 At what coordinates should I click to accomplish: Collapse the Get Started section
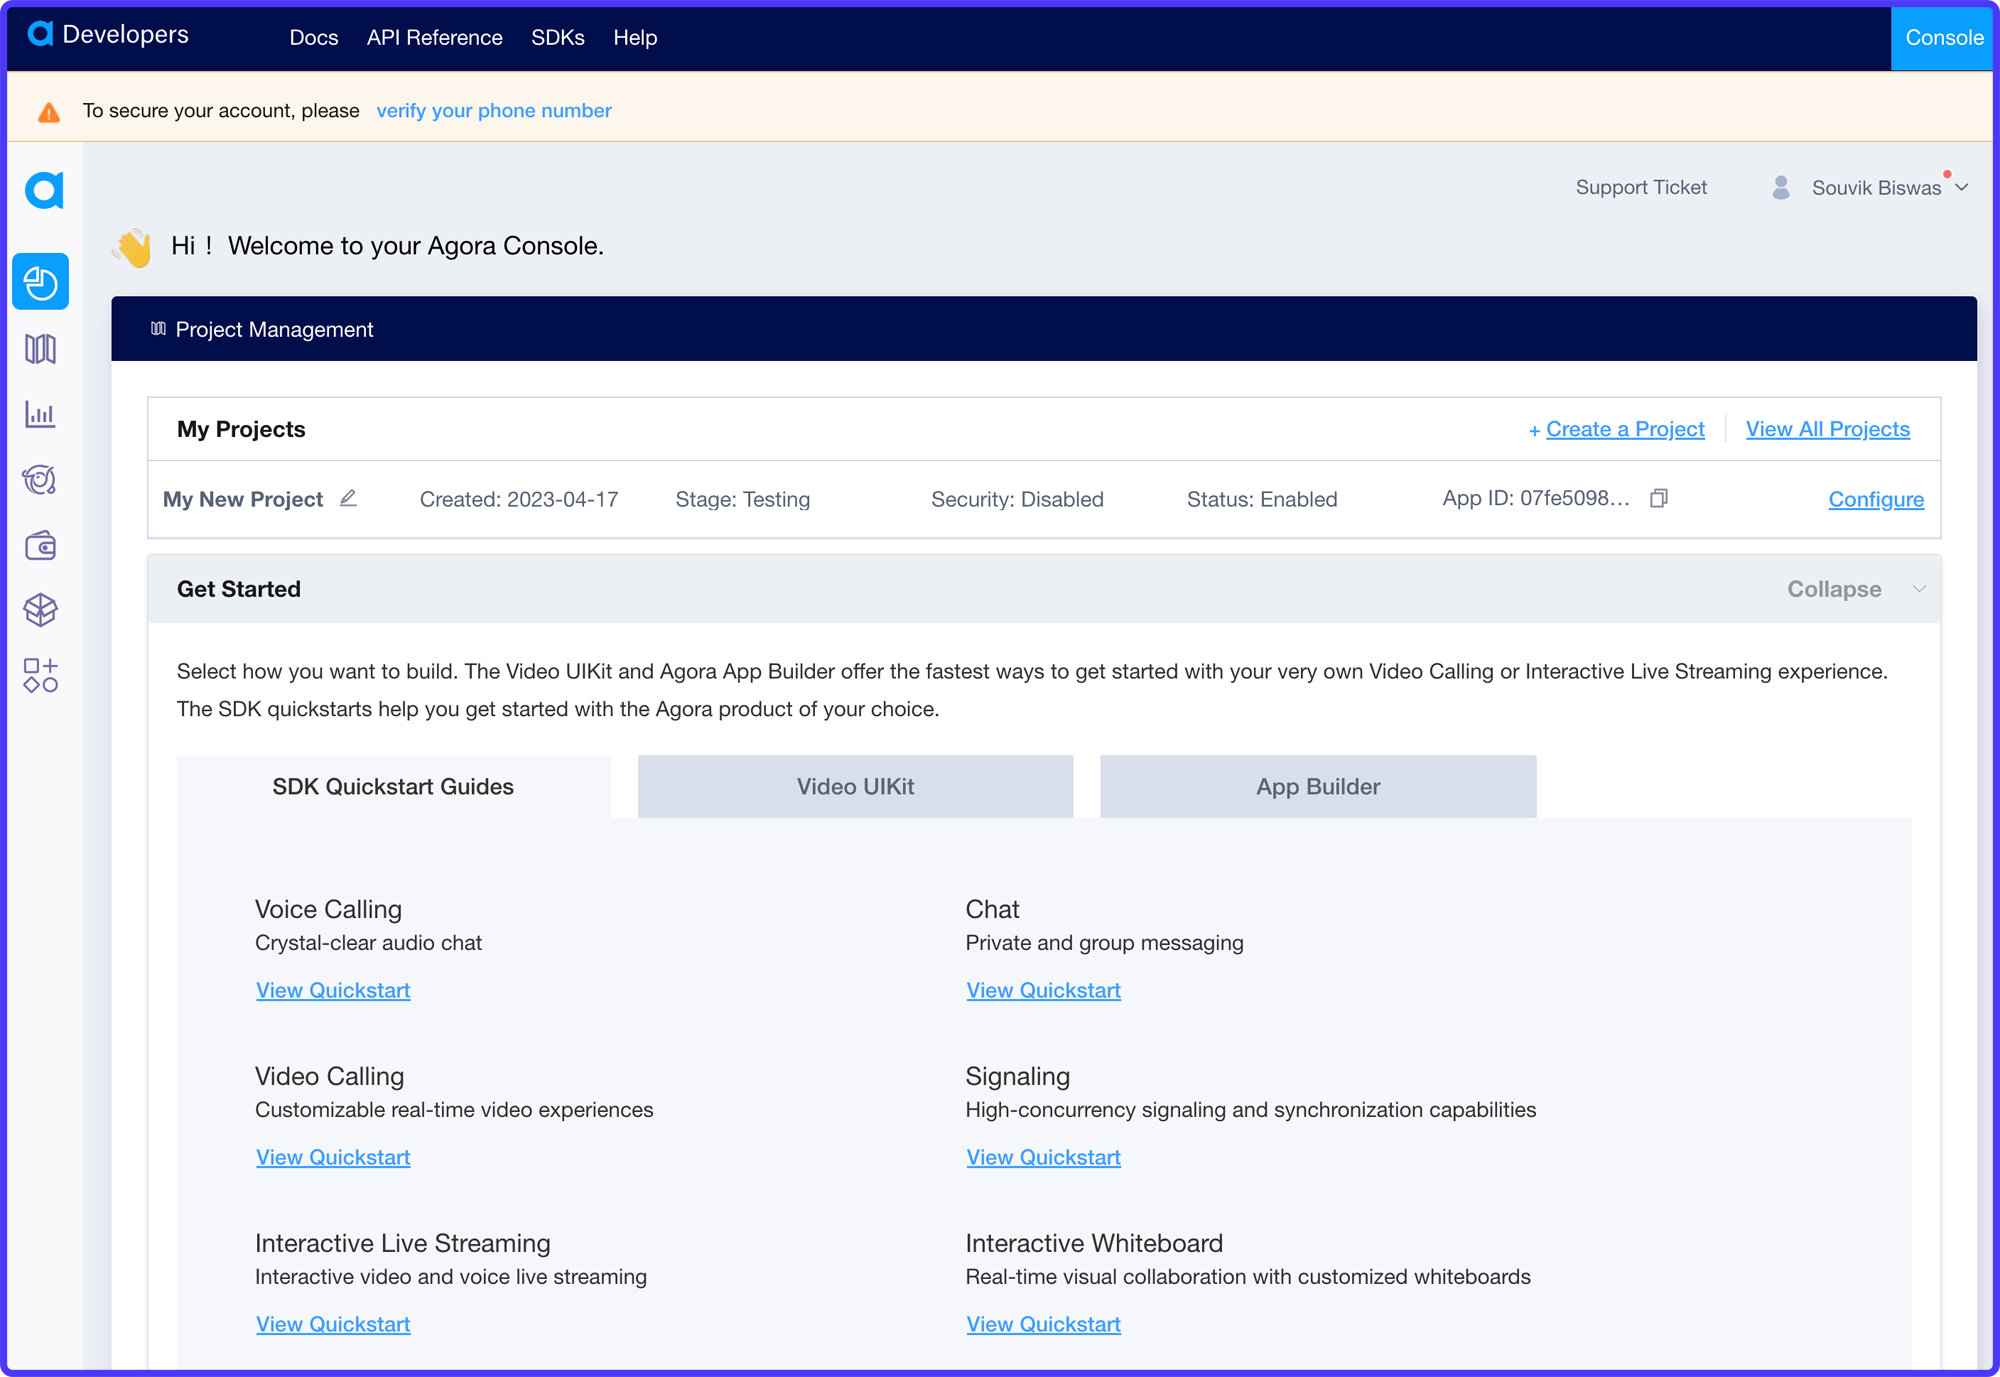(x=1834, y=589)
